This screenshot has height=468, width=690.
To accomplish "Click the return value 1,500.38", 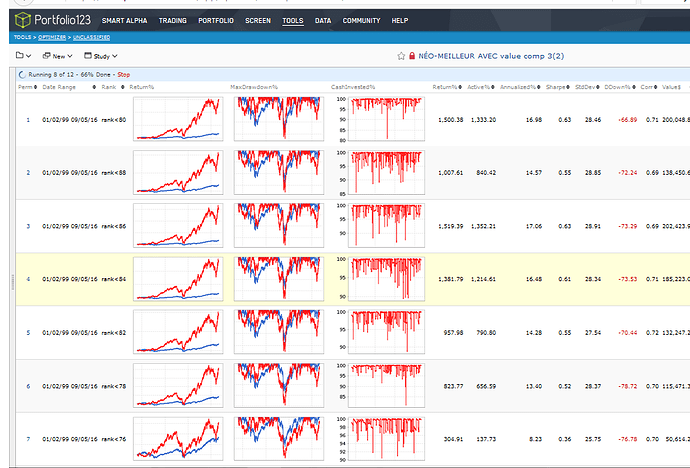I will coord(450,120).
